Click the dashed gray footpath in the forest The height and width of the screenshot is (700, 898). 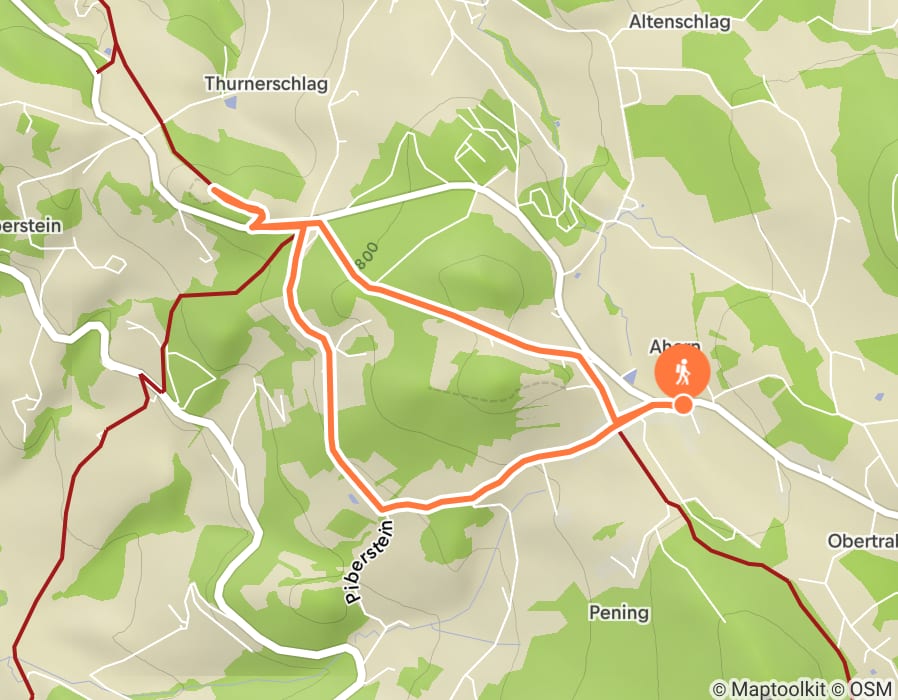click(x=493, y=391)
